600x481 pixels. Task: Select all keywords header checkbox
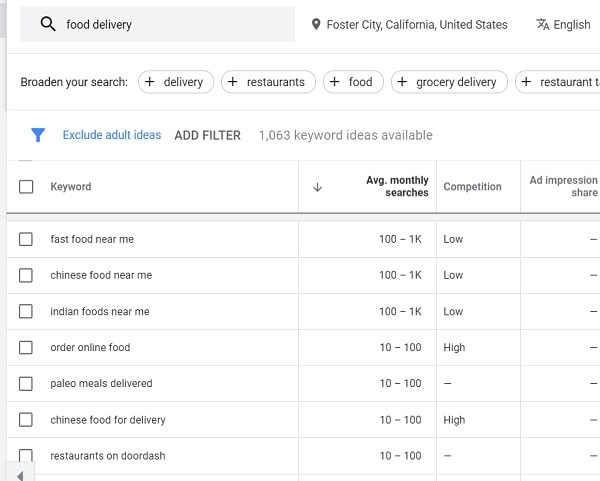[x=26, y=187]
